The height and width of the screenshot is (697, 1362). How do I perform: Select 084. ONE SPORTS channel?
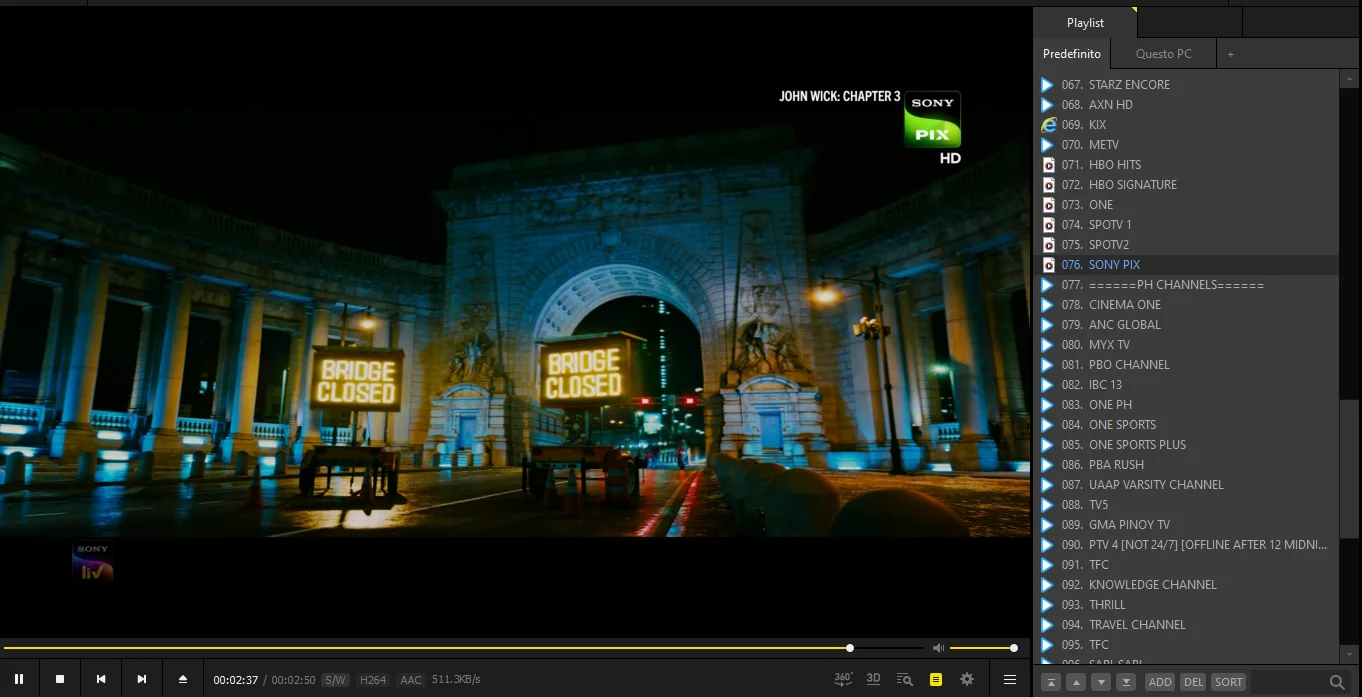[x=1186, y=425]
